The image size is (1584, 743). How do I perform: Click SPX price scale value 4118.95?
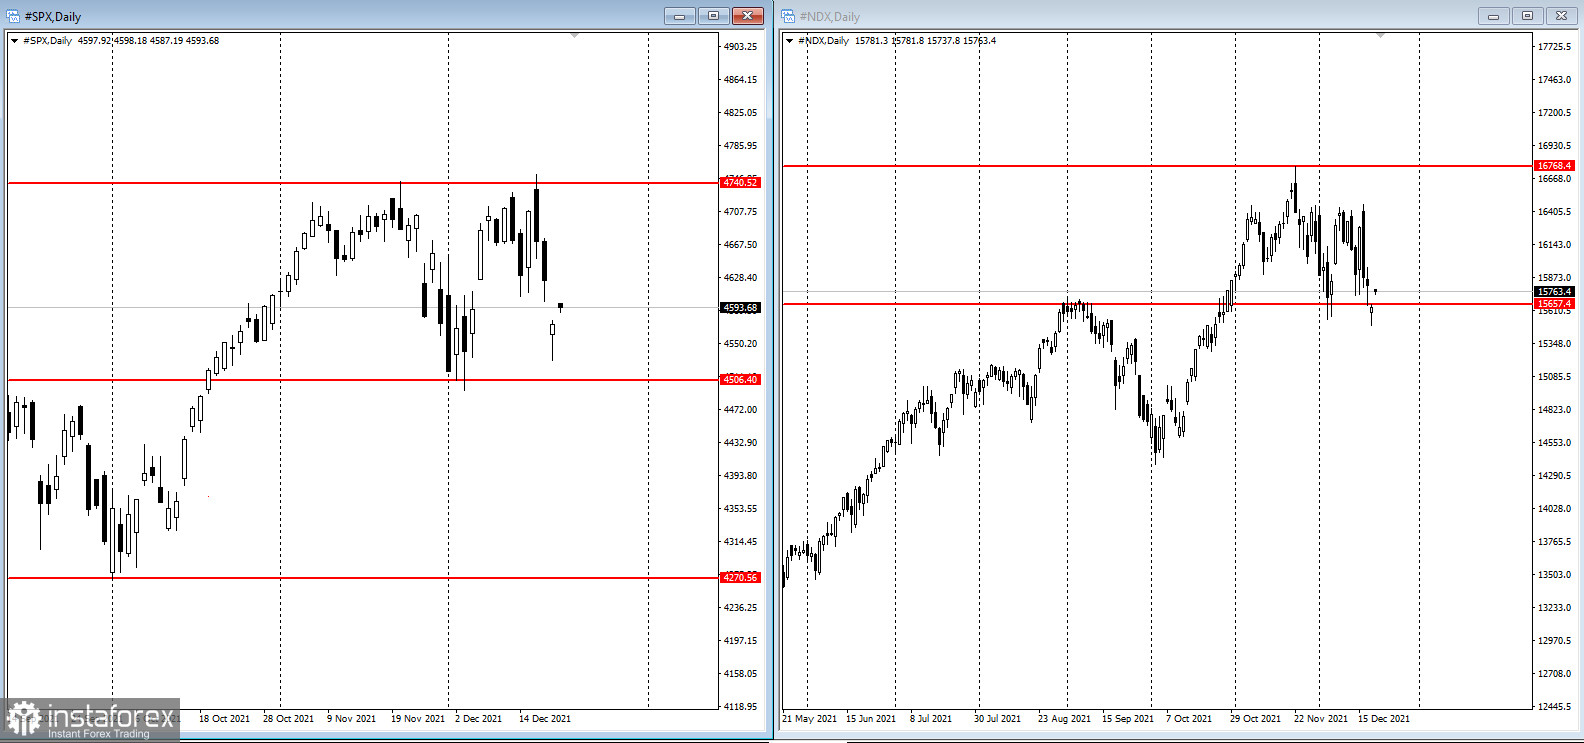pos(740,707)
